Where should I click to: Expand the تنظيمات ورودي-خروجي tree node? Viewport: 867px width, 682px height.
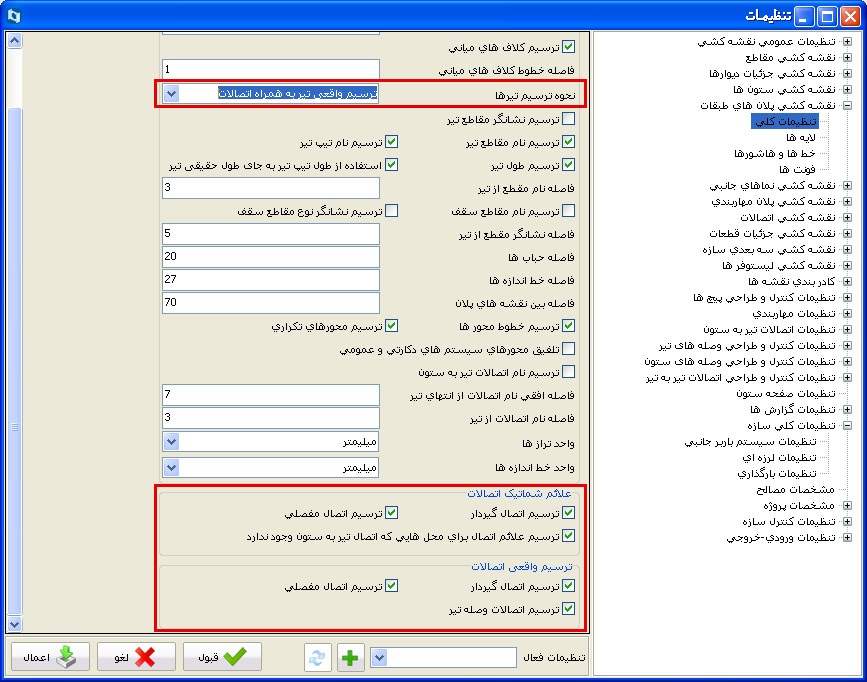847,537
